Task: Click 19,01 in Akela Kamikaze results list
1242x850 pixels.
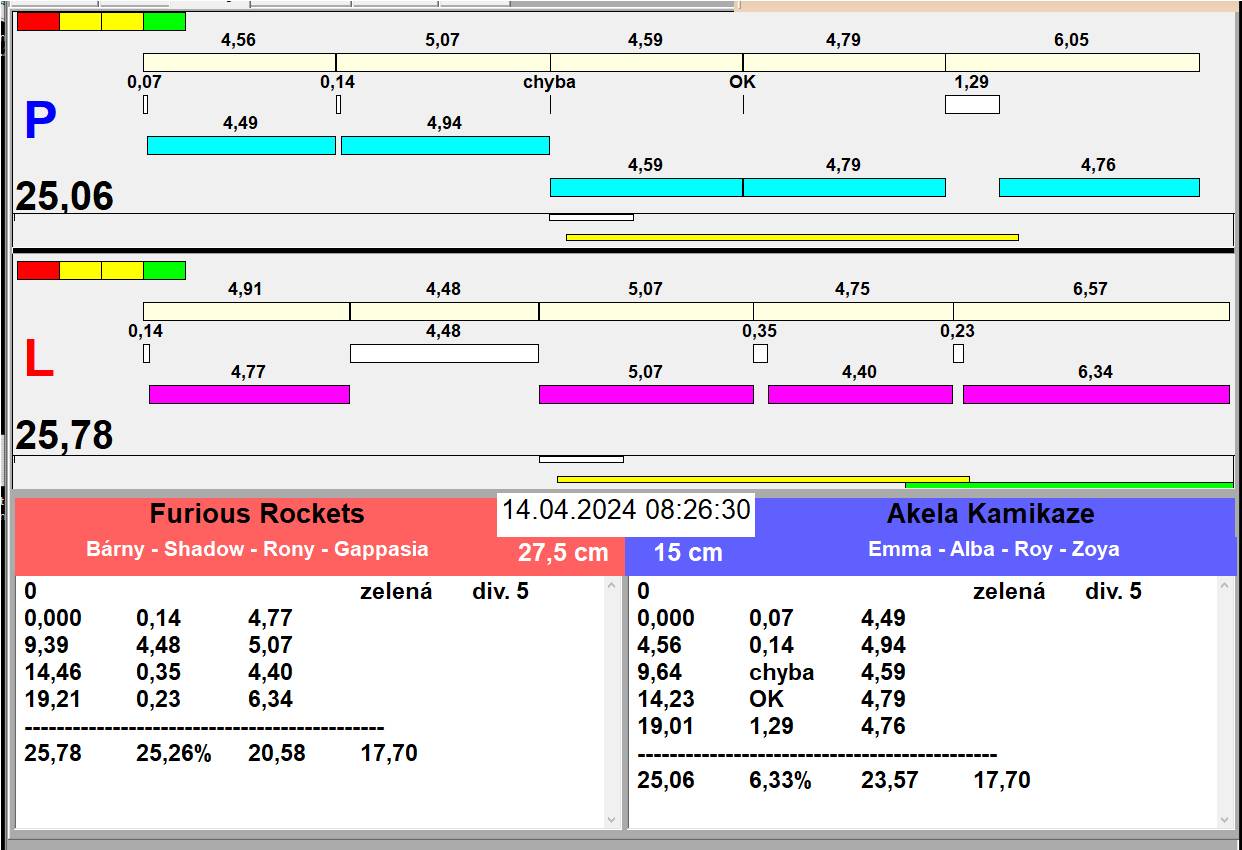Action: [666, 726]
